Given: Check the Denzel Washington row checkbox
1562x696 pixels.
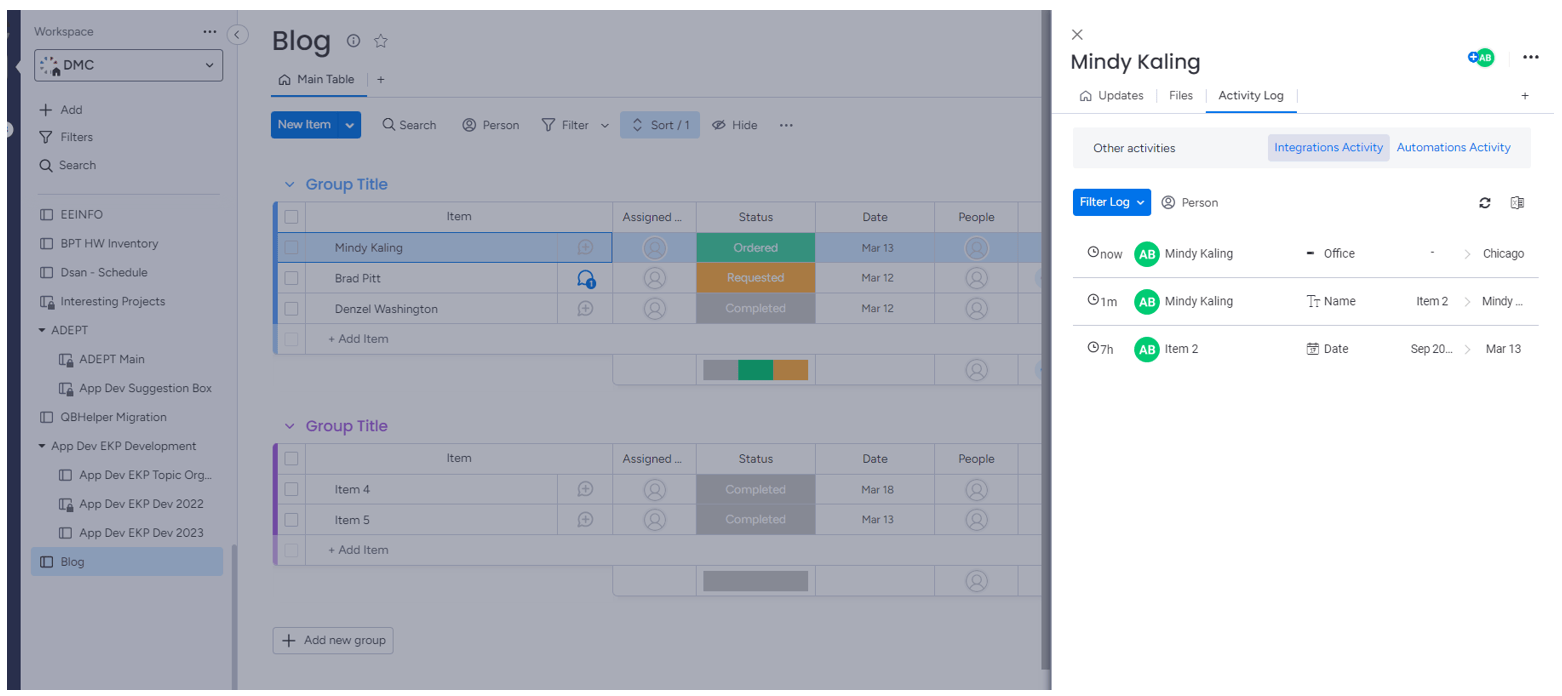Looking at the screenshot, I should (291, 309).
